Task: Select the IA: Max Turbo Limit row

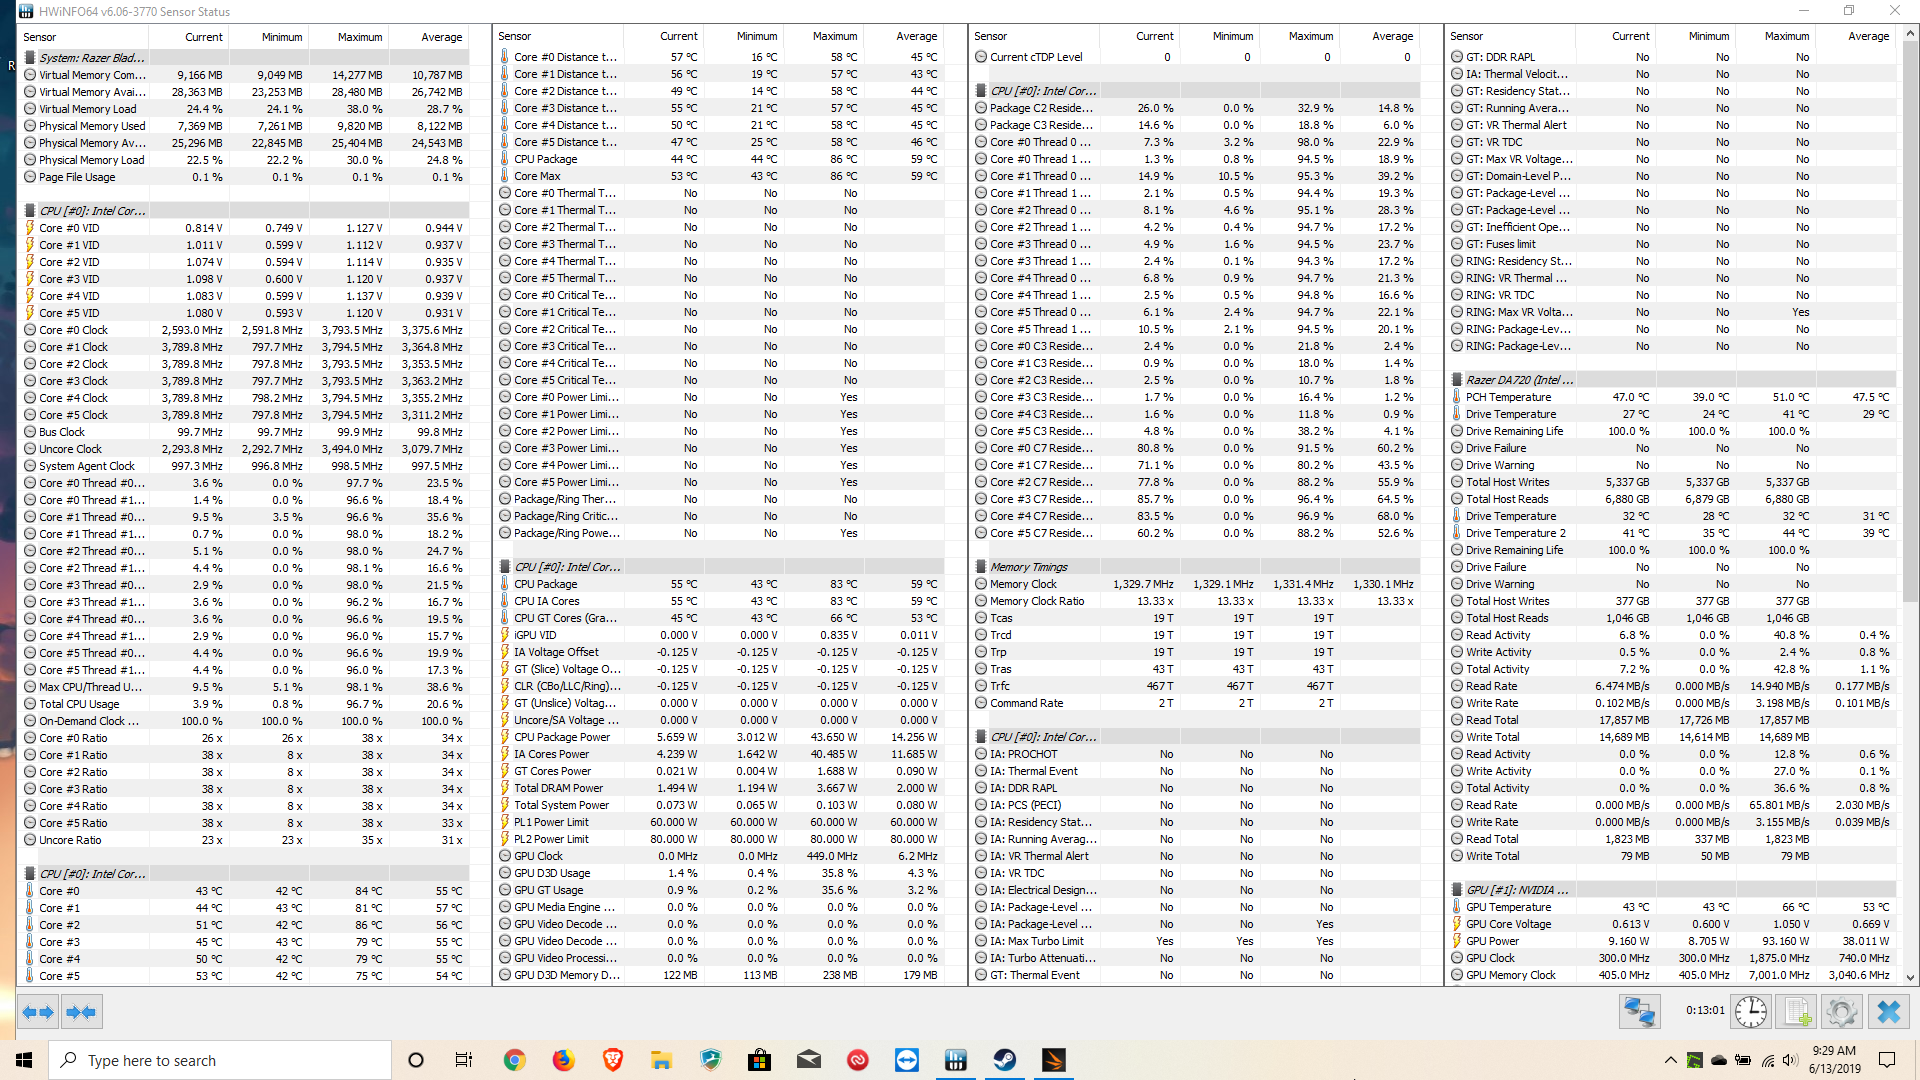Action: pyautogui.click(x=1197, y=941)
